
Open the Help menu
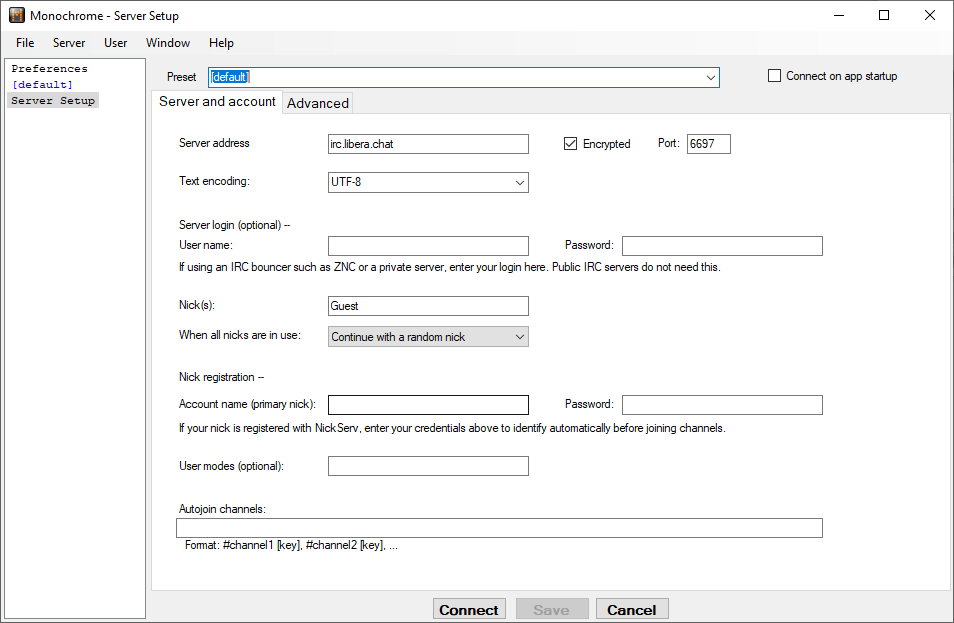[221, 43]
